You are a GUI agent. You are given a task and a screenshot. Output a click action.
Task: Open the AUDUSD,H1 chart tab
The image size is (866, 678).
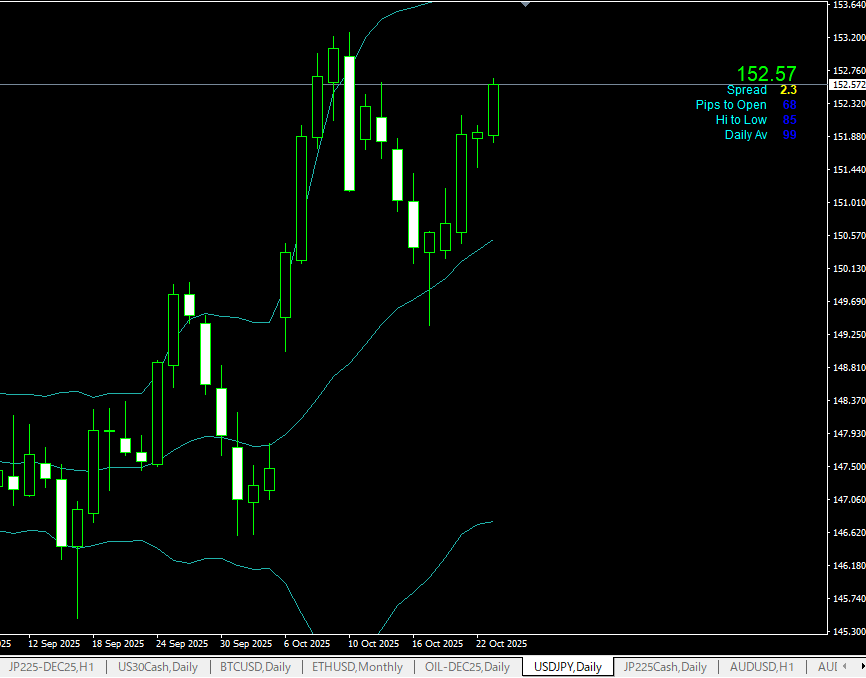point(762,667)
